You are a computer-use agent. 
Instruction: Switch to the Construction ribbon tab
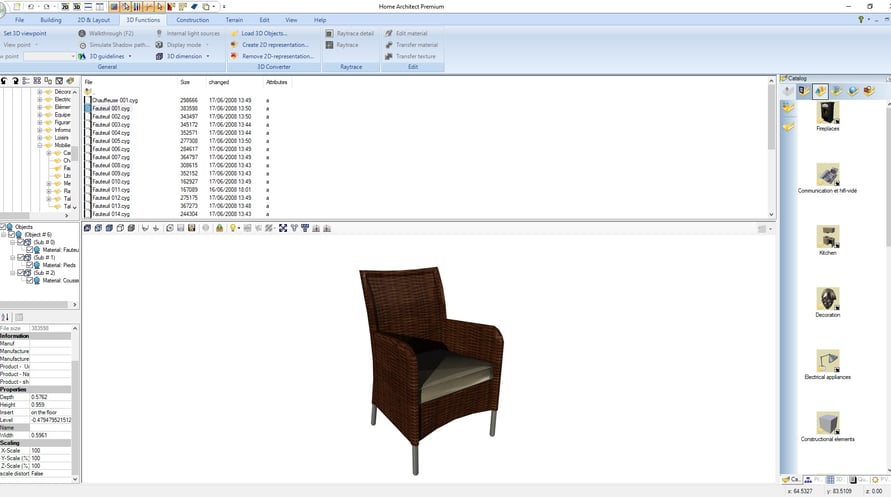tap(193, 20)
